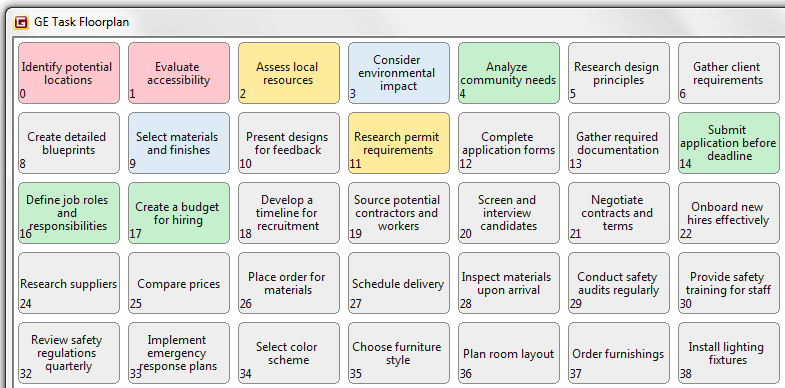
Task: Click the Negotiate contracts and terms tile
Action: pyautogui.click(x=619, y=213)
